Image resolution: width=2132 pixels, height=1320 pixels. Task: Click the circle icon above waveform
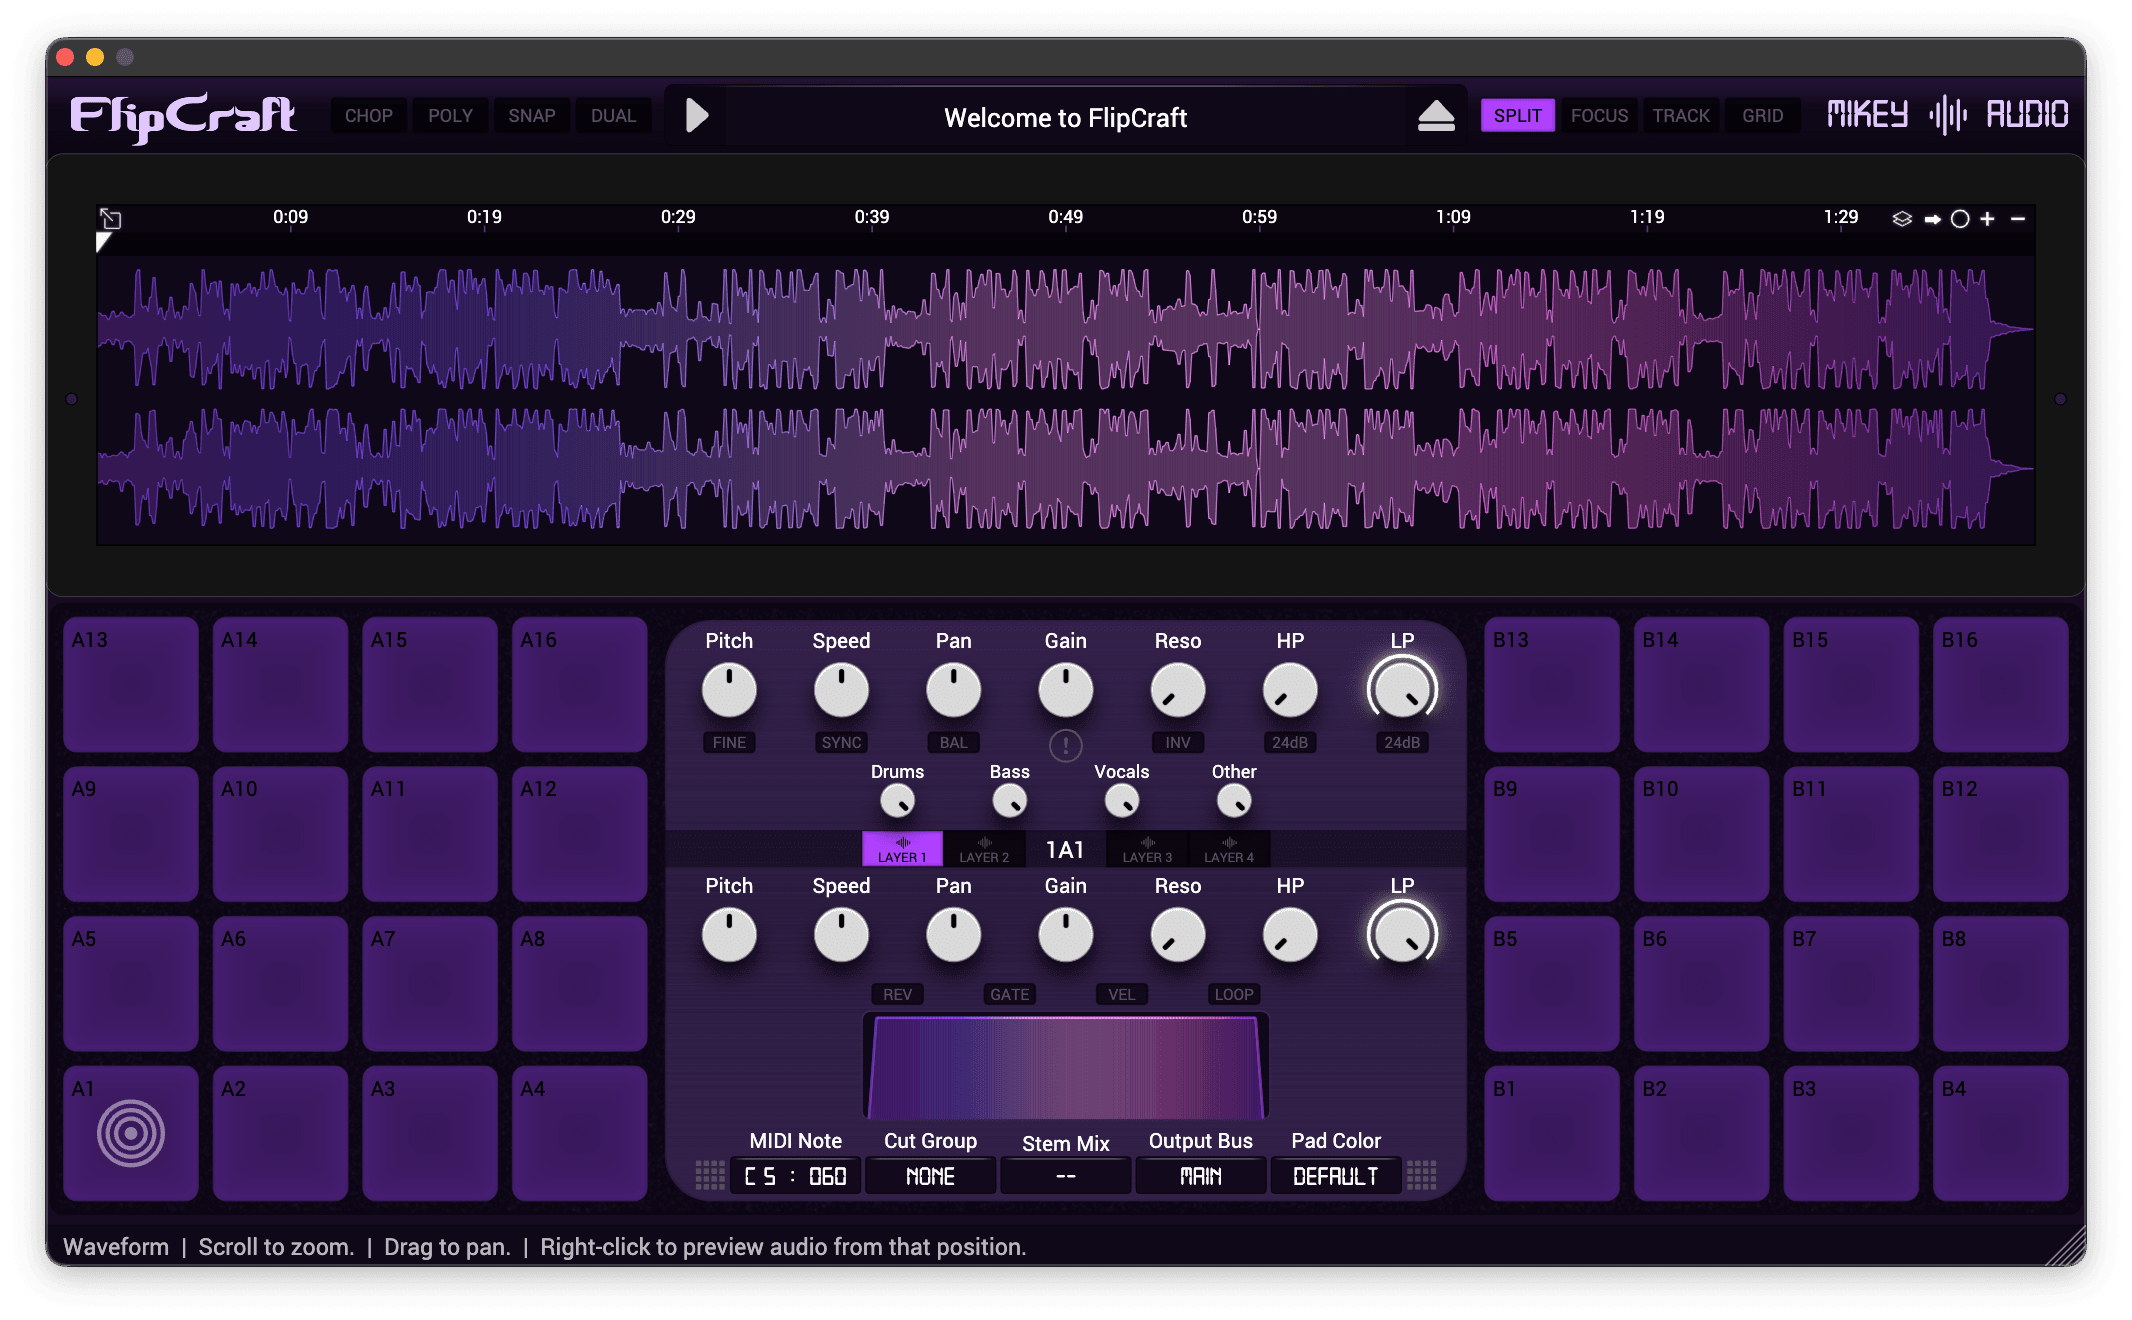1960,219
